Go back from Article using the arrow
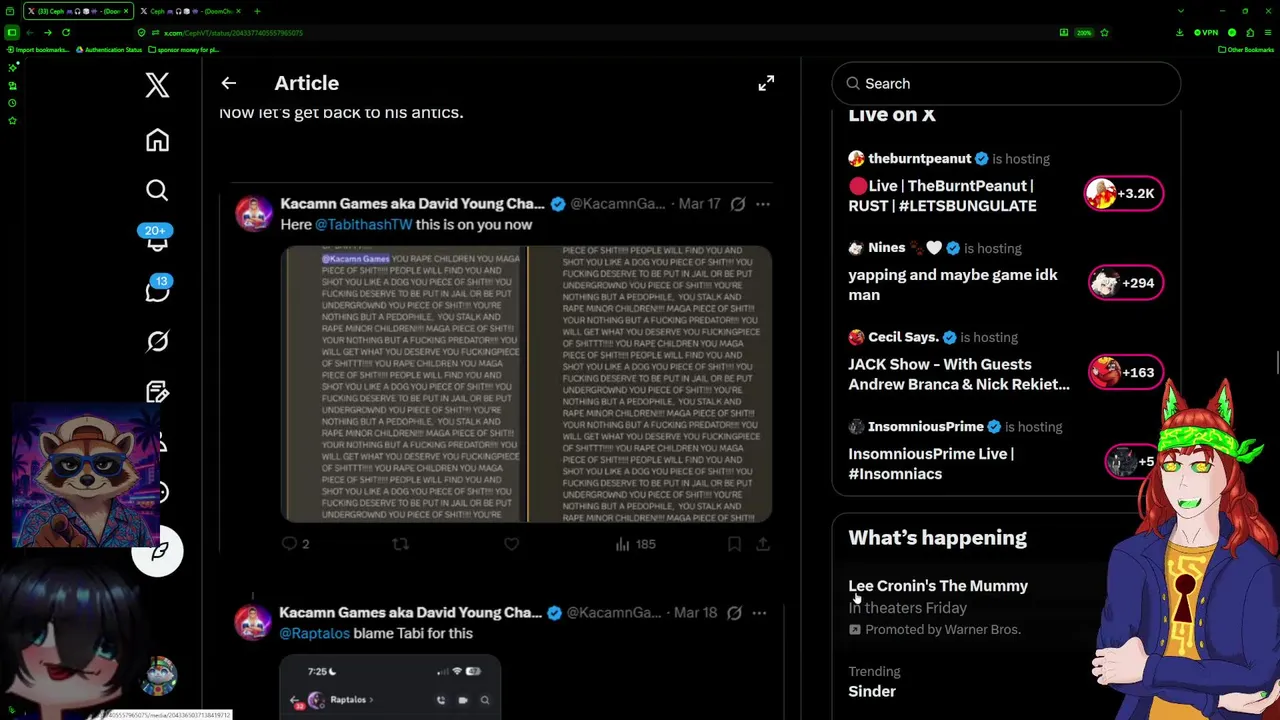 coord(228,83)
